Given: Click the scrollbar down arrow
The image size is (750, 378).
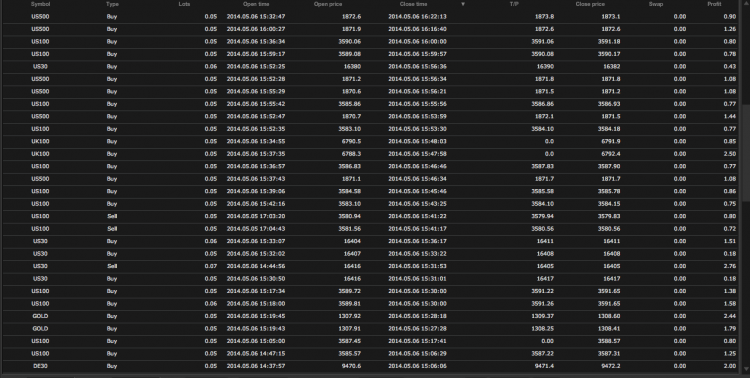Looking at the screenshot, I should [x=746, y=368].
